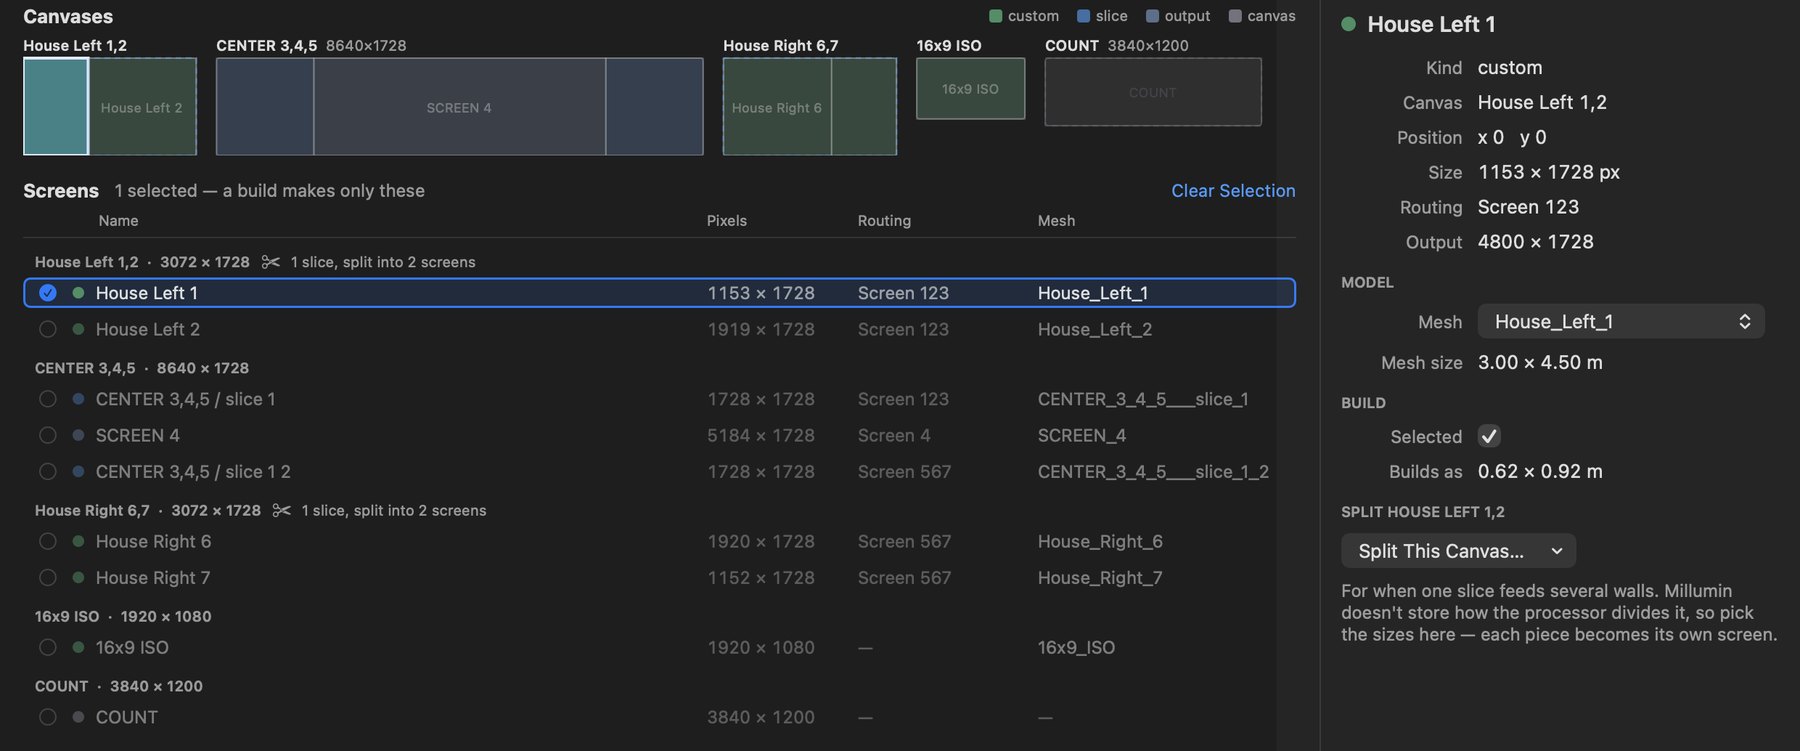
Task: Tick the SCREEN 4 selection circle
Action: [47, 435]
